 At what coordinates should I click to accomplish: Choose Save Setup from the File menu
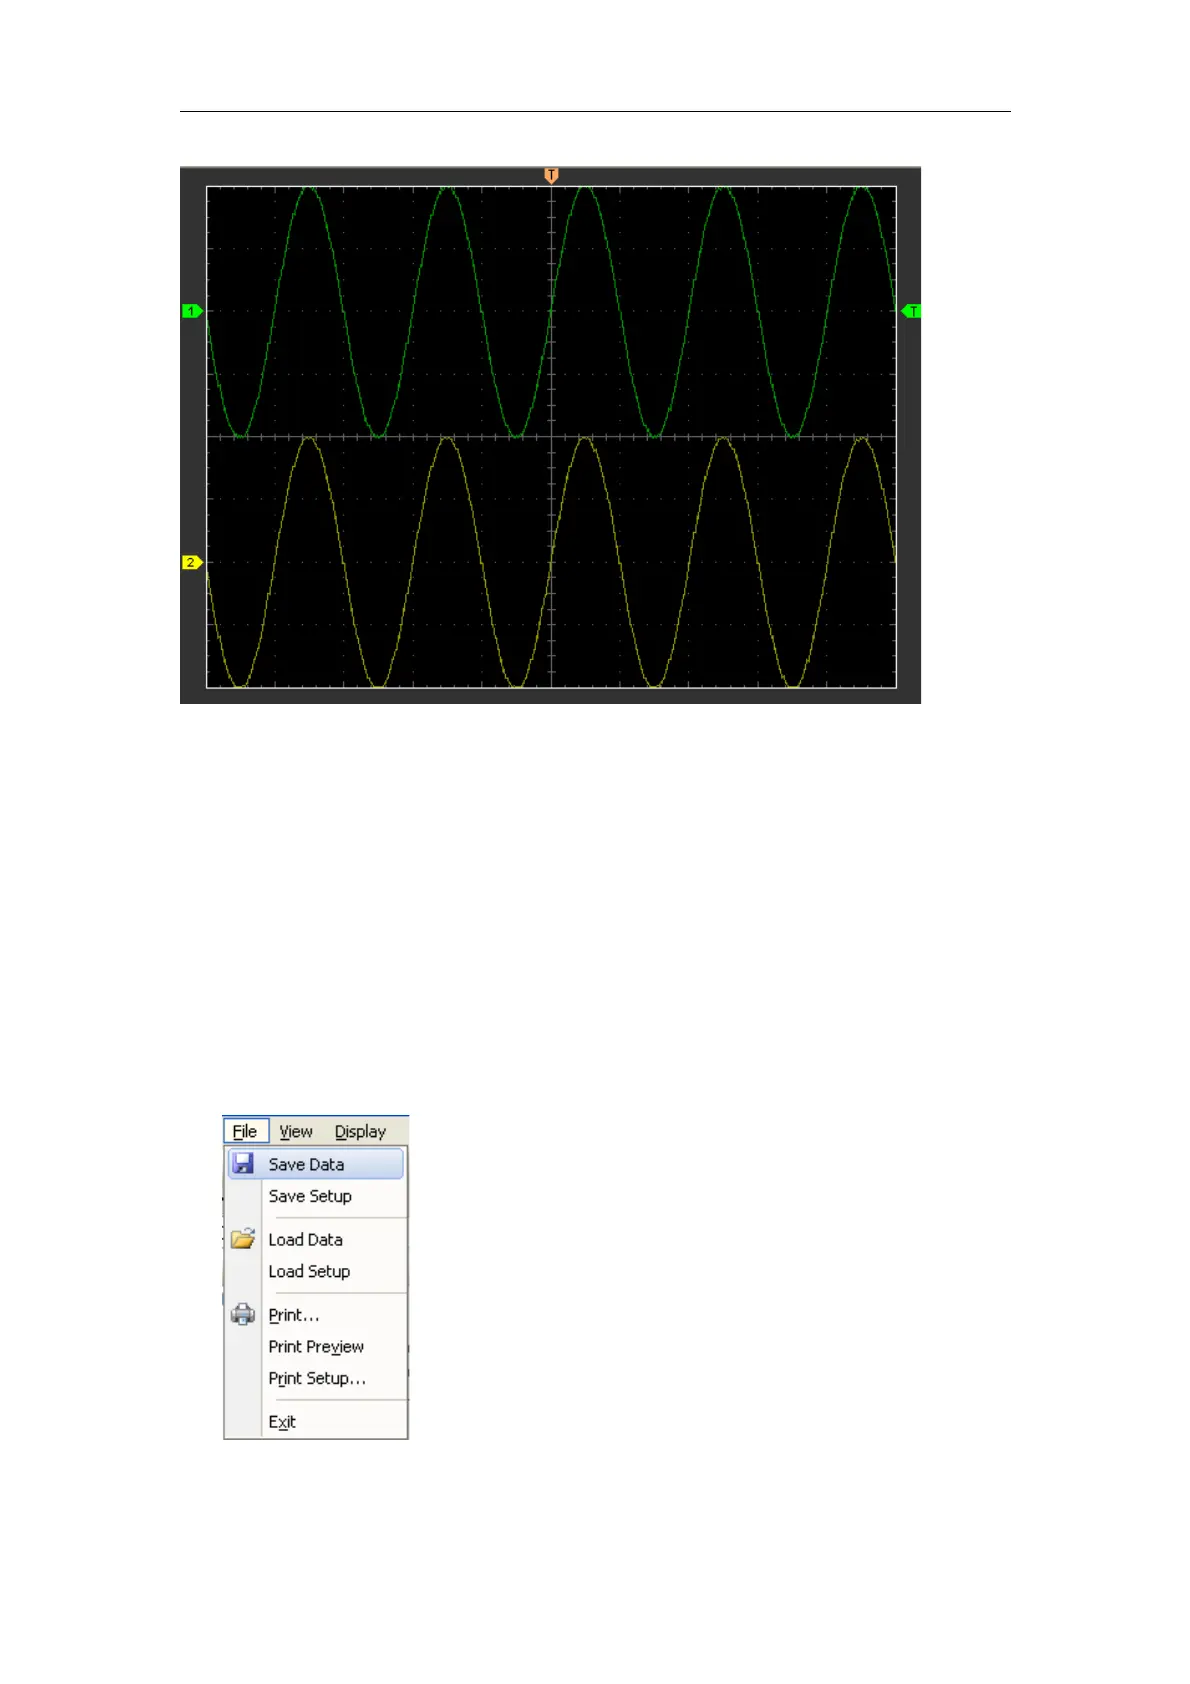click(x=310, y=1196)
